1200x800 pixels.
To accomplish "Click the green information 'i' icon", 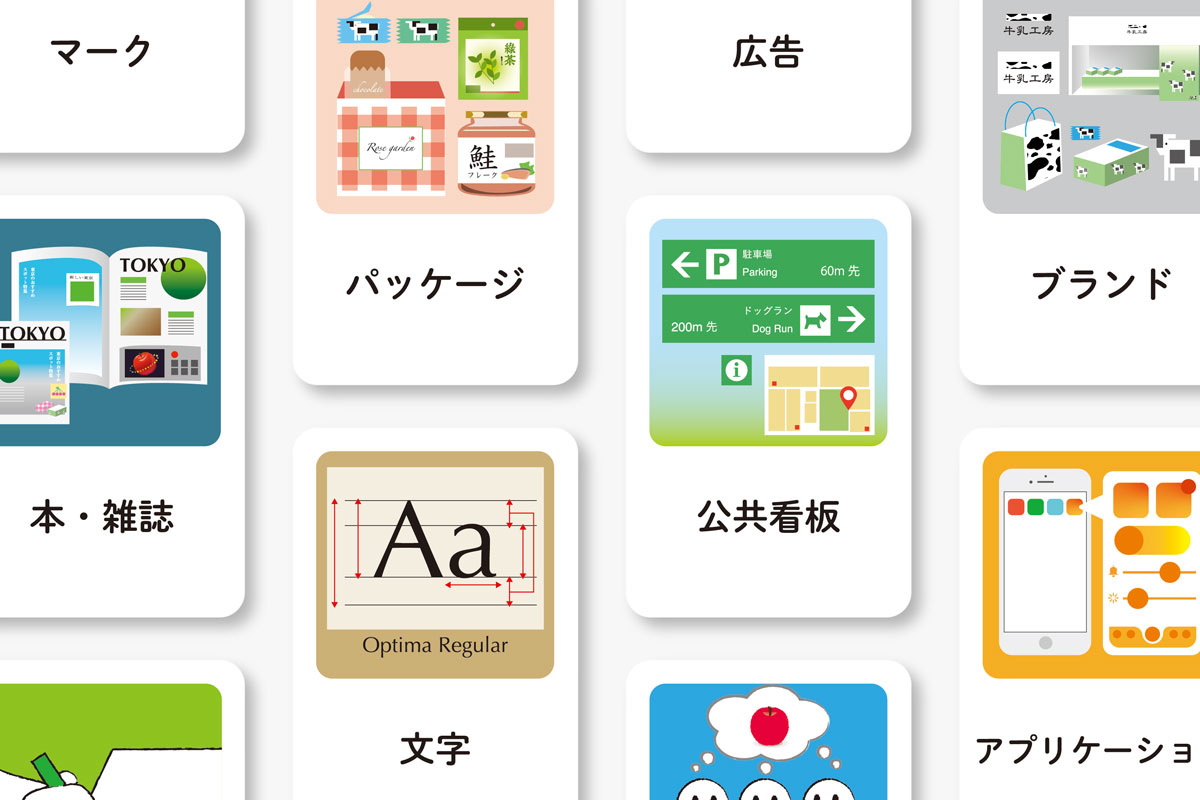I will 736,370.
